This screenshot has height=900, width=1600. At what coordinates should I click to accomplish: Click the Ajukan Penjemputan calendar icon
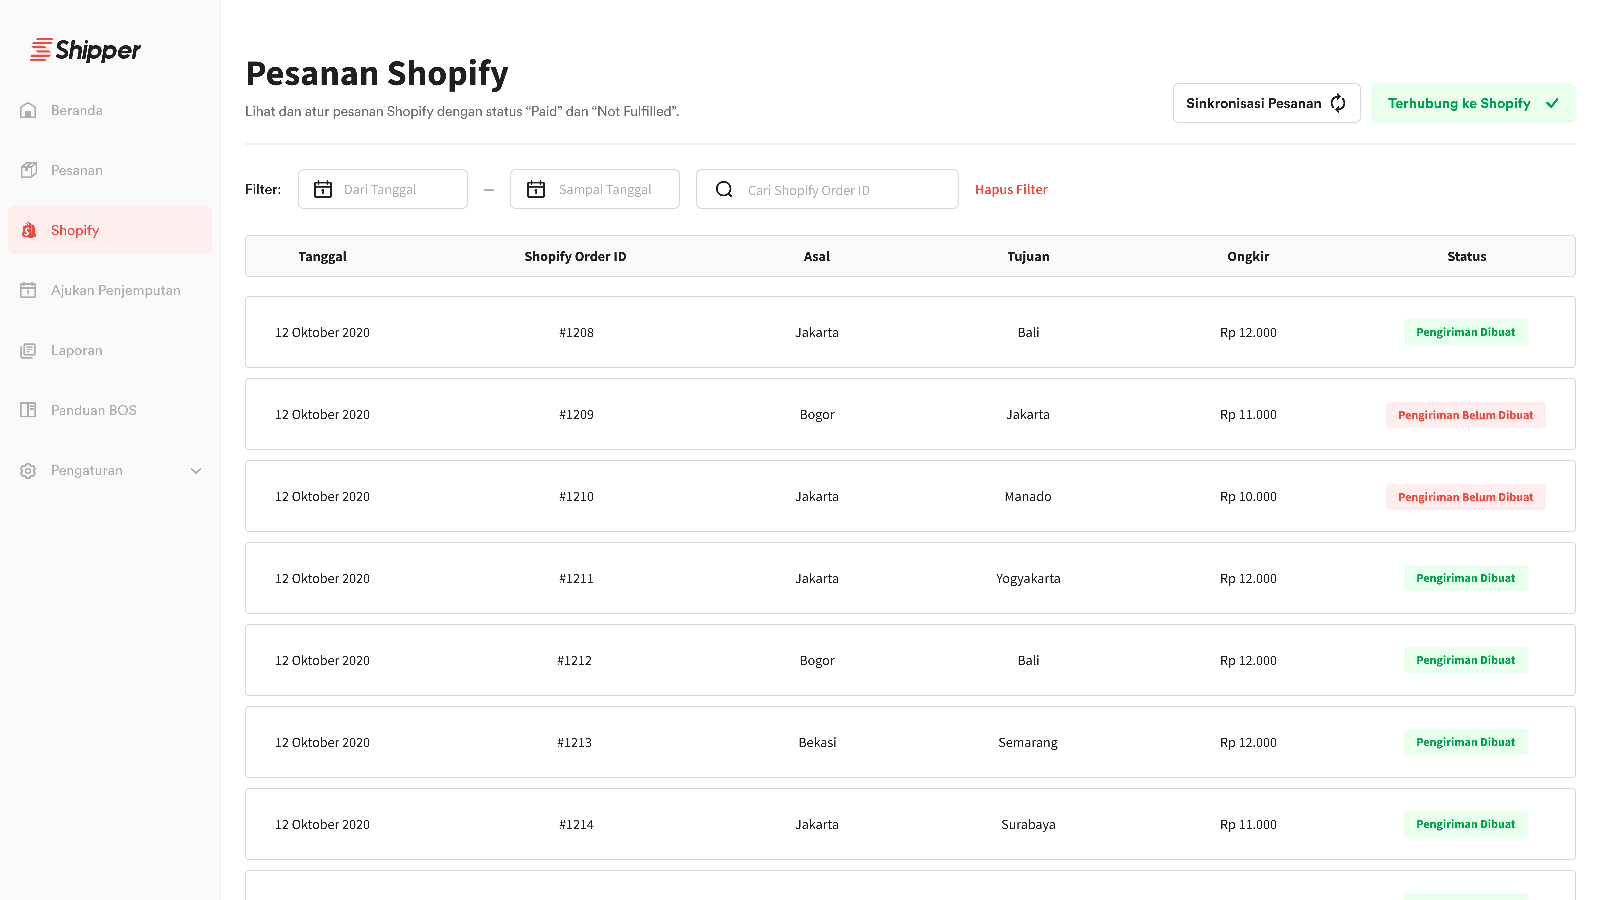(28, 290)
